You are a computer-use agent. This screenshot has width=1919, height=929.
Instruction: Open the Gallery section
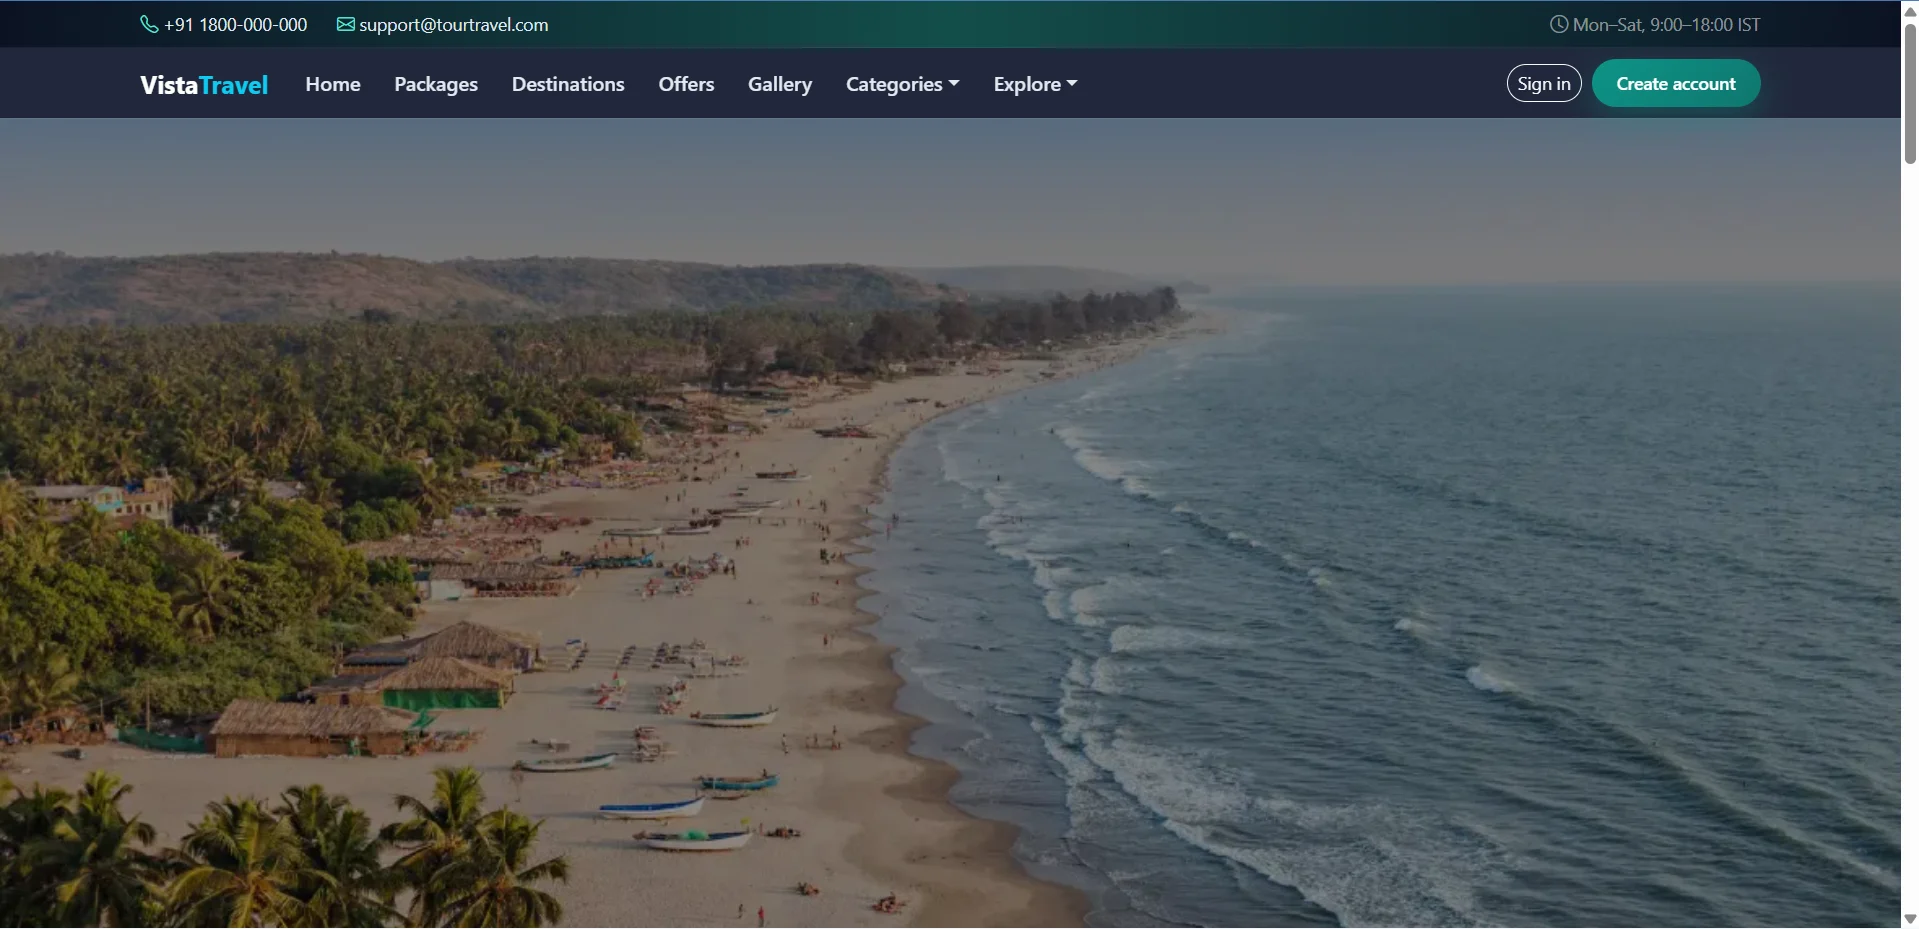pyautogui.click(x=780, y=84)
